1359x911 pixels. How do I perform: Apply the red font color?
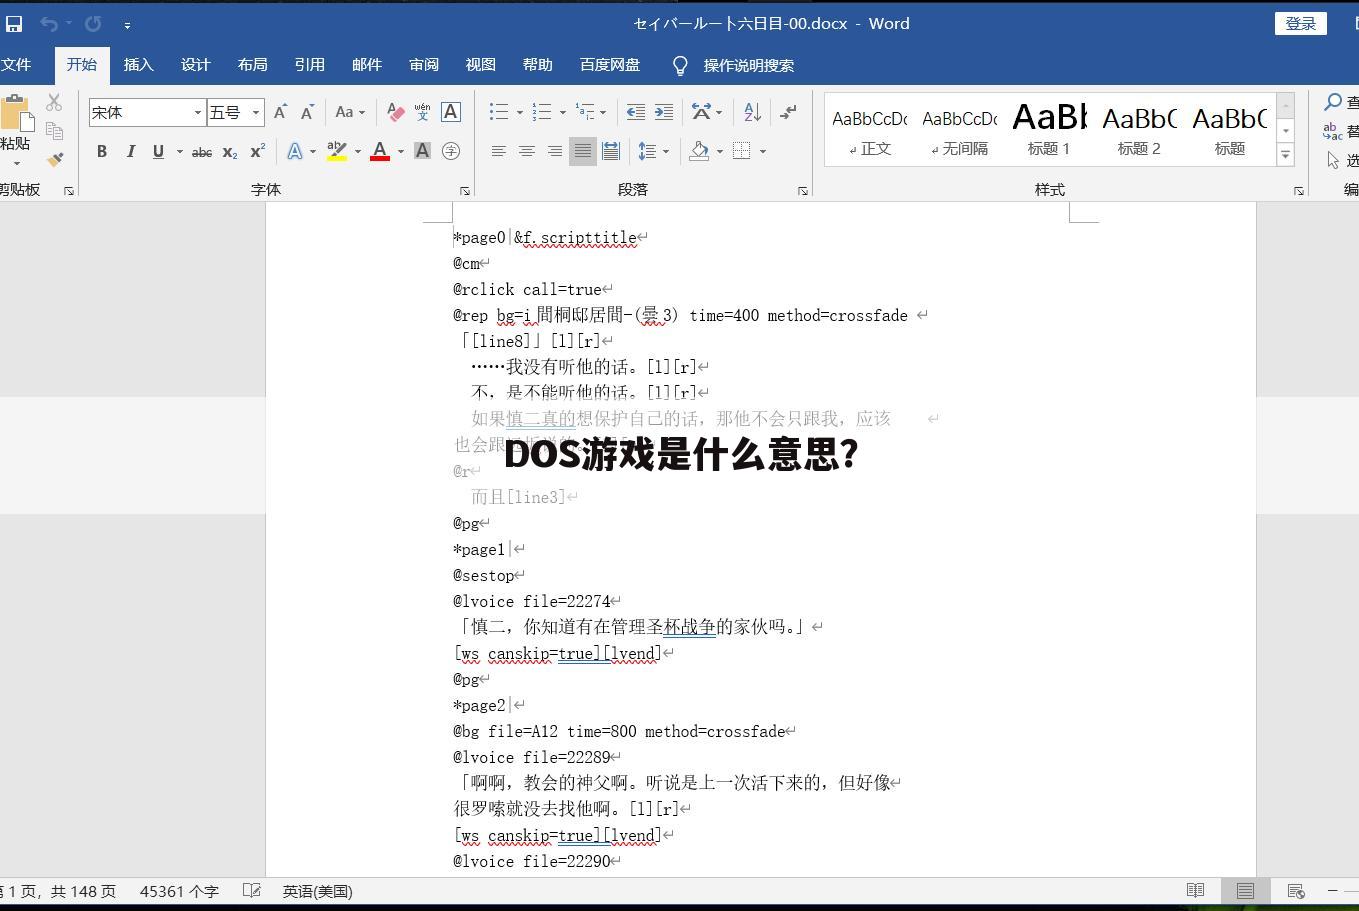(x=380, y=152)
